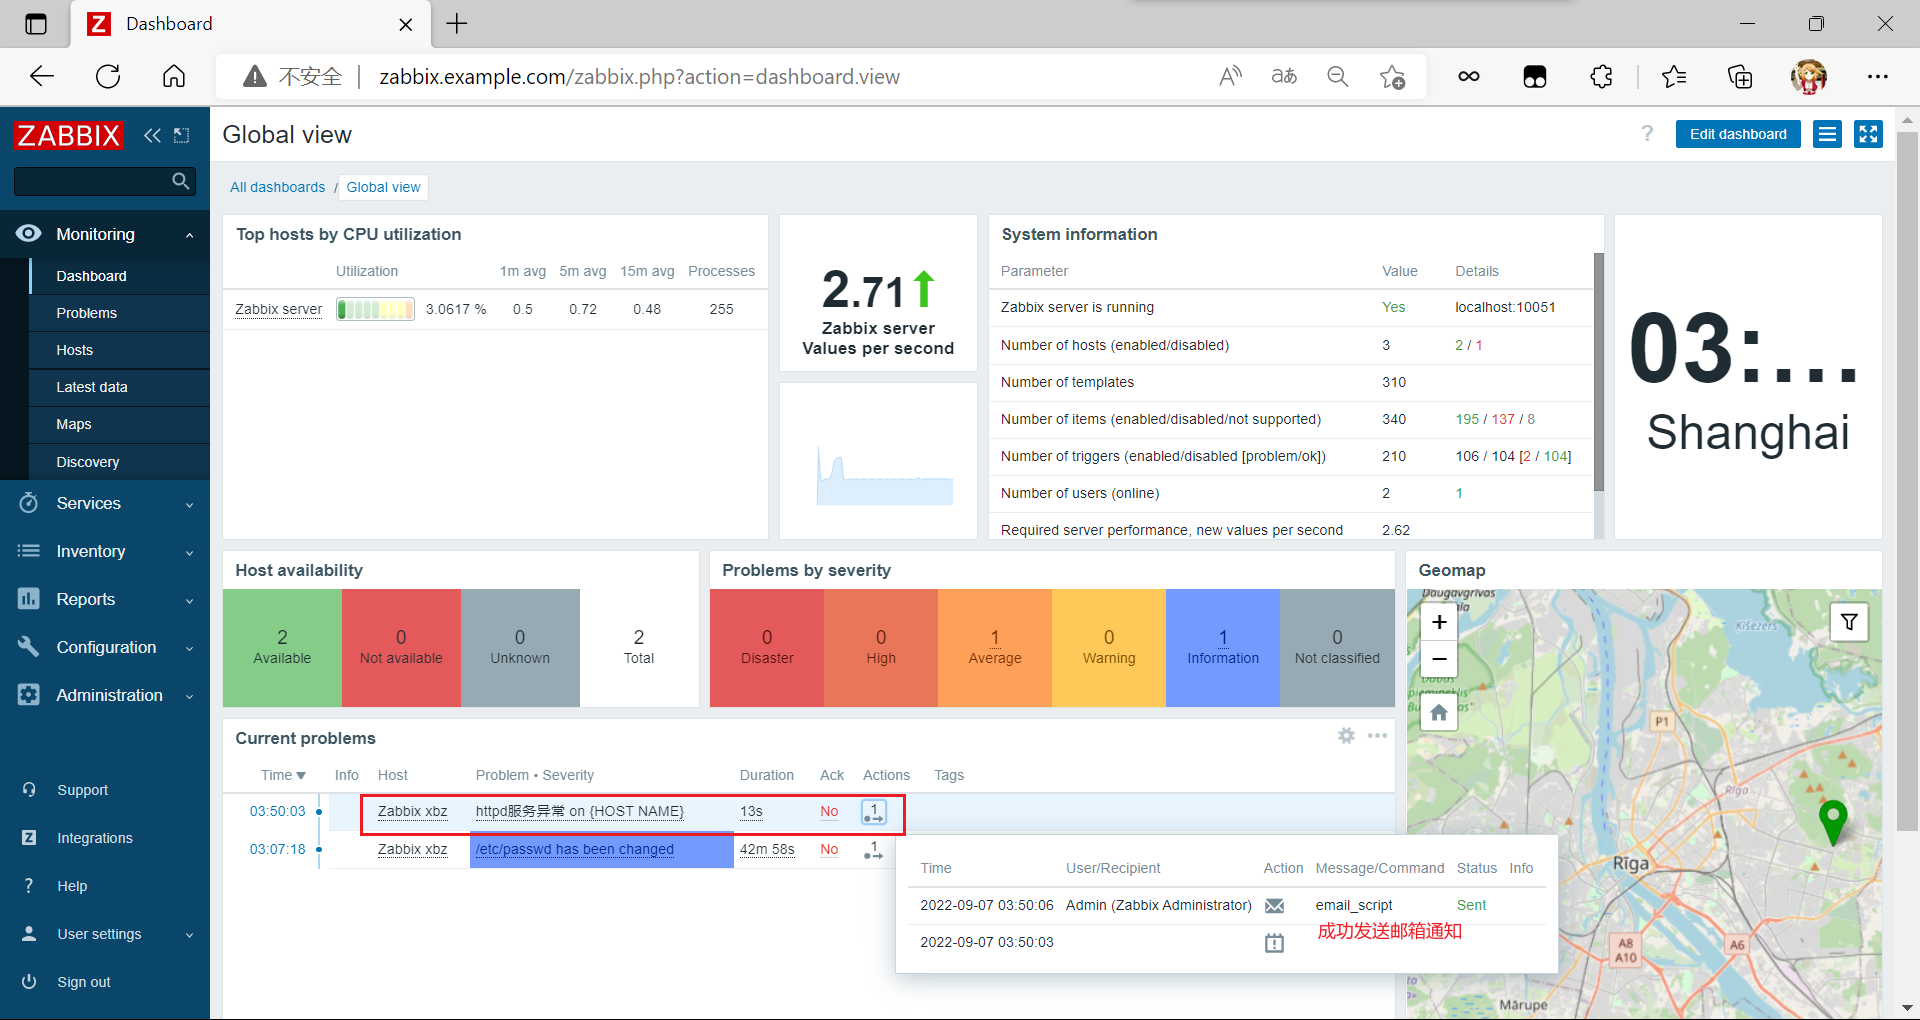Open dashboard help question mark icon
1920x1020 pixels.
[1647, 134]
